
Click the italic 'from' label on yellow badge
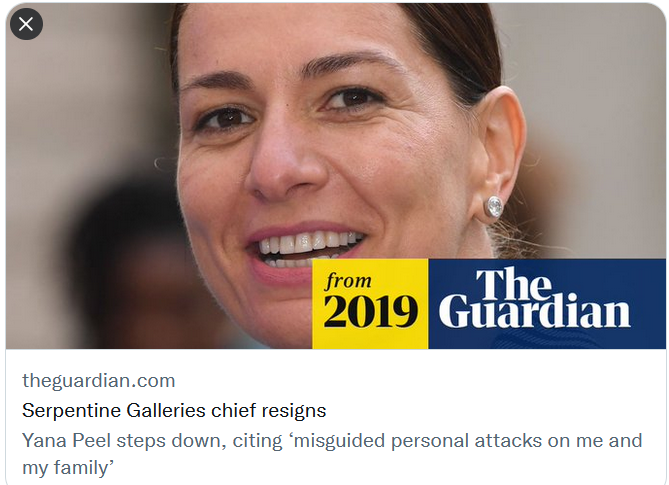pos(348,281)
